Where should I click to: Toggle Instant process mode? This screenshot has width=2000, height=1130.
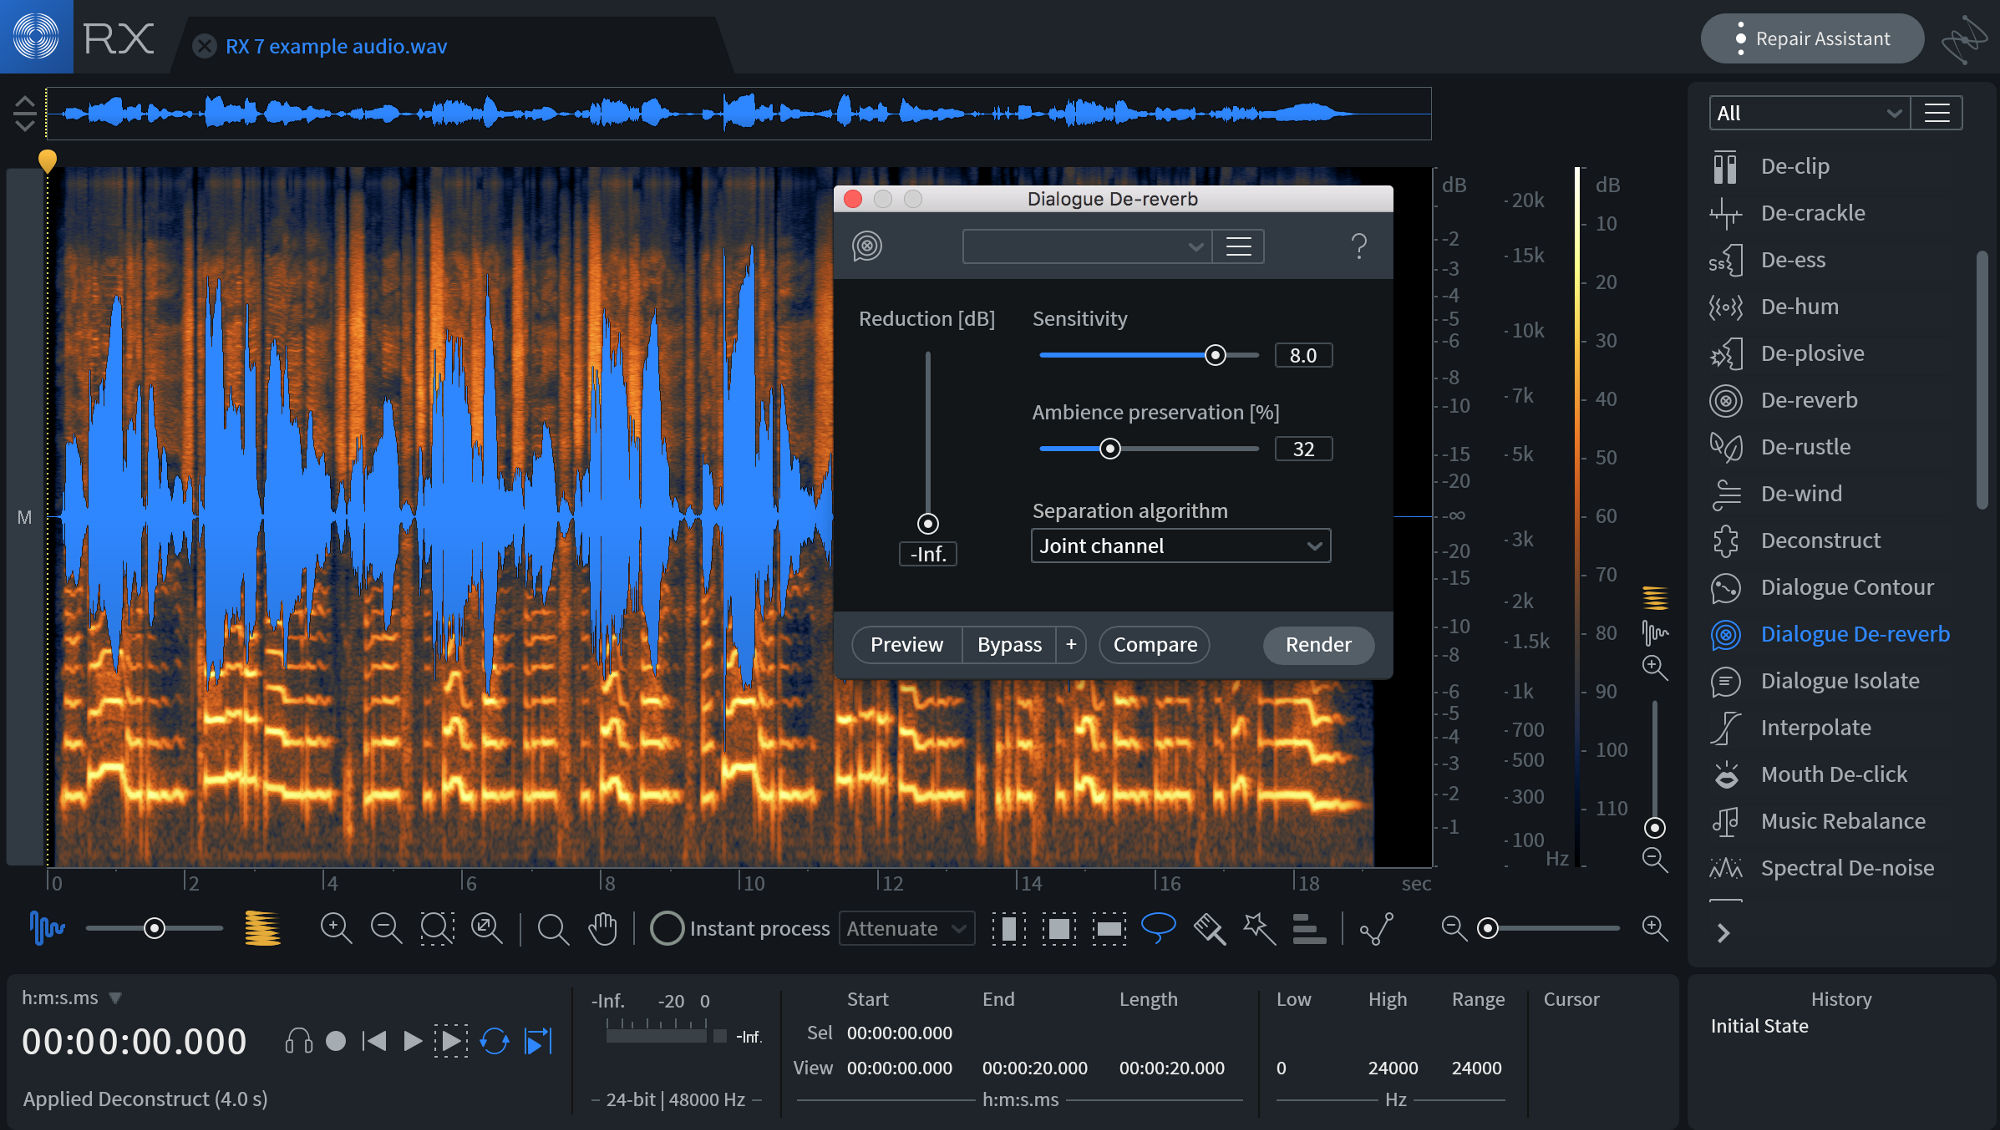[667, 928]
